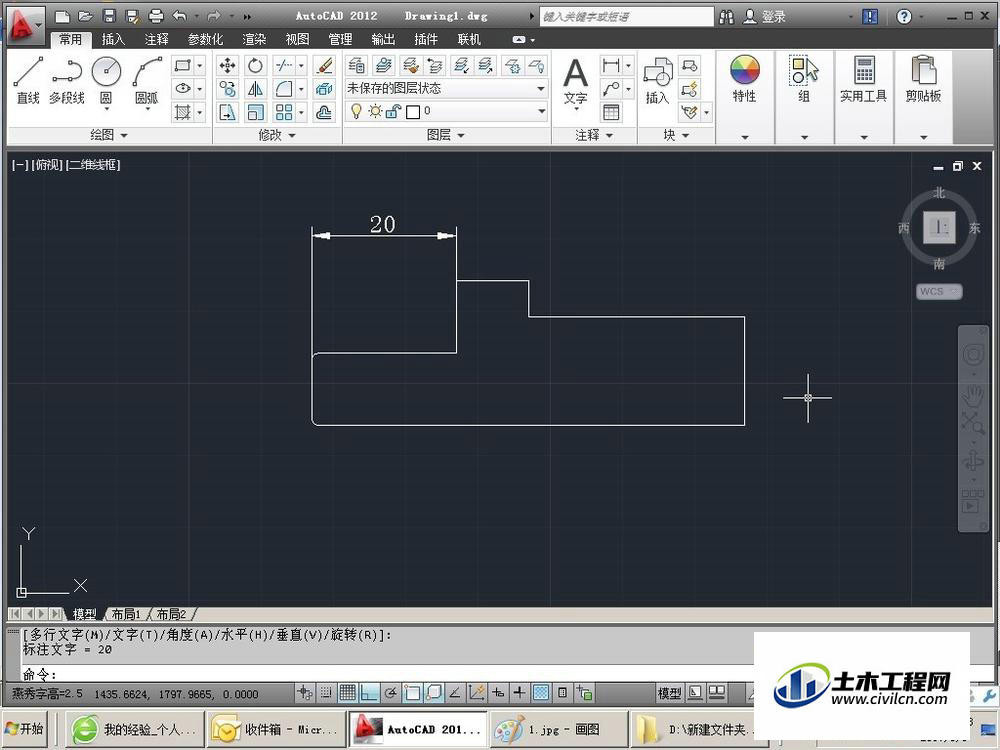This screenshot has height=750, width=1000.
Task: Toggle Ortho Mode in status bar
Action: coord(369,693)
